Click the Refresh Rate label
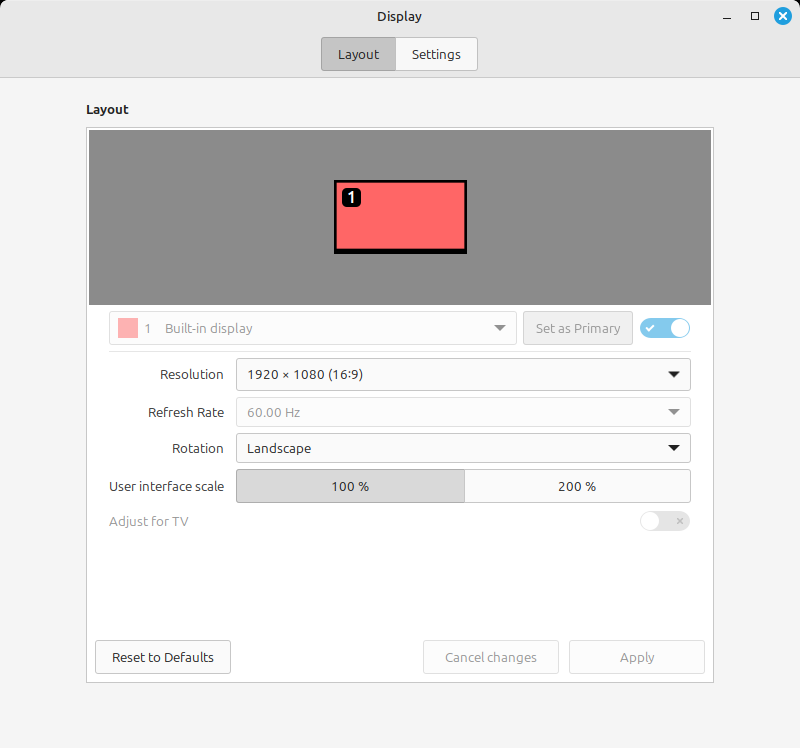Image resolution: width=800 pixels, height=748 pixels. [x=186, y=412]
